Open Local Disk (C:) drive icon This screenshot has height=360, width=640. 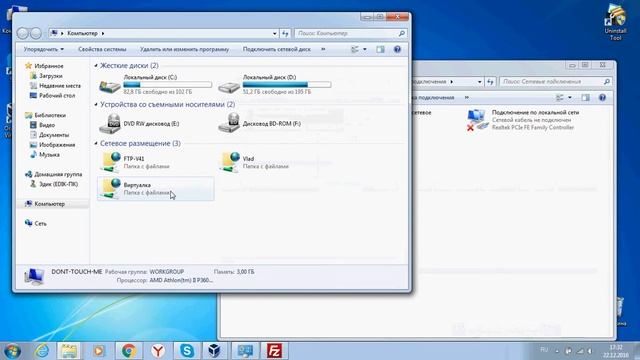(x=110, y=86)
